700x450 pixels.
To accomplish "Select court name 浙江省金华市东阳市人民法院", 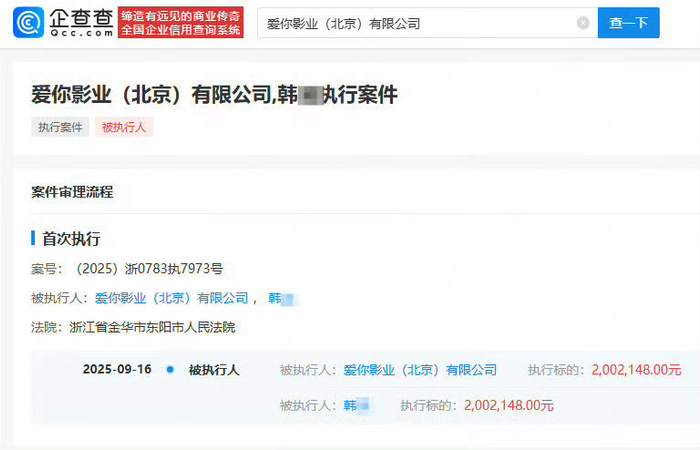I will click(152, 327).
